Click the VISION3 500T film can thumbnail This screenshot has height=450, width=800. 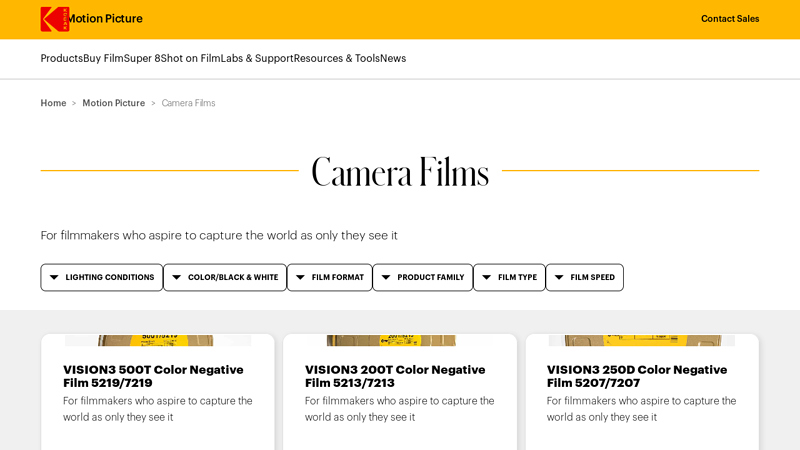(x=158, y=340)
